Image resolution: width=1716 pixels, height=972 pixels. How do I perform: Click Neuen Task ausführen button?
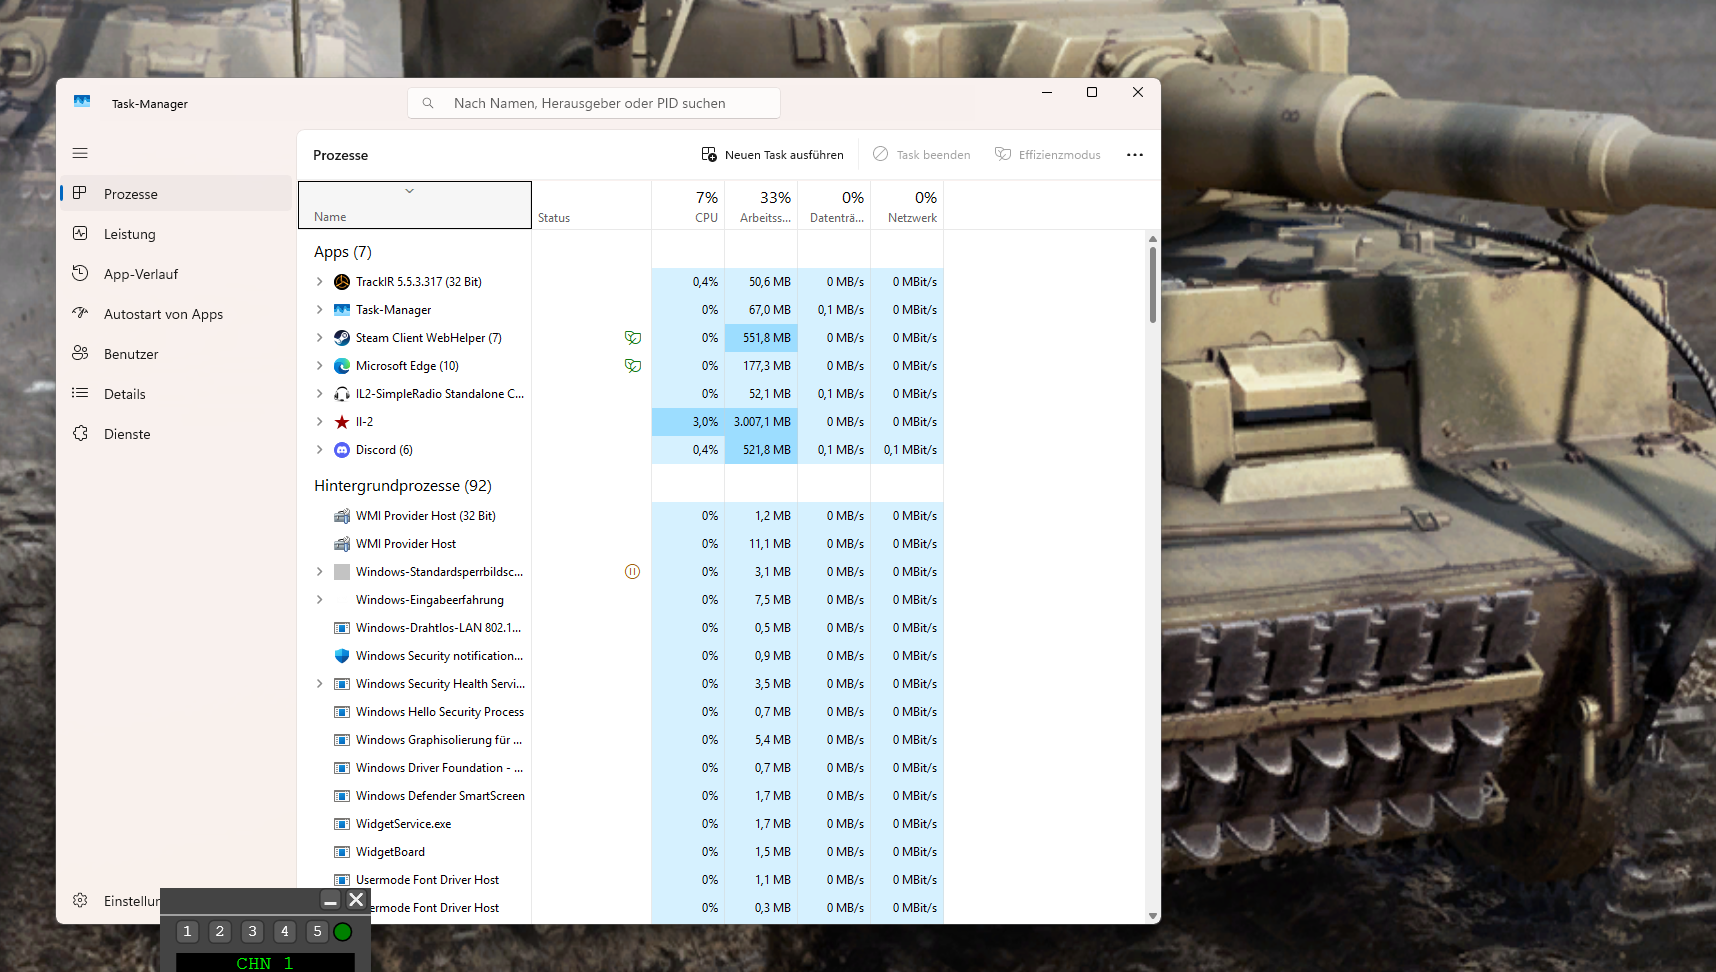coord(772,155)
